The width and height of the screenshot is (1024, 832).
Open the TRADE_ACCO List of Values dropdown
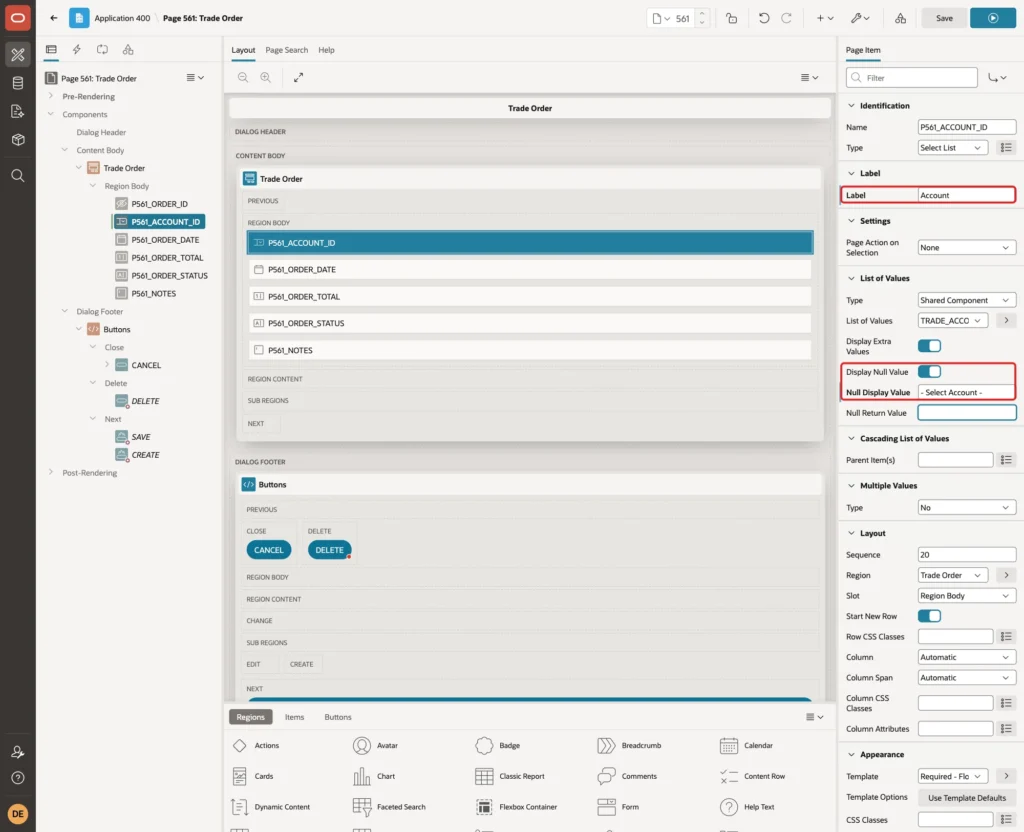(x=952, y=321)
